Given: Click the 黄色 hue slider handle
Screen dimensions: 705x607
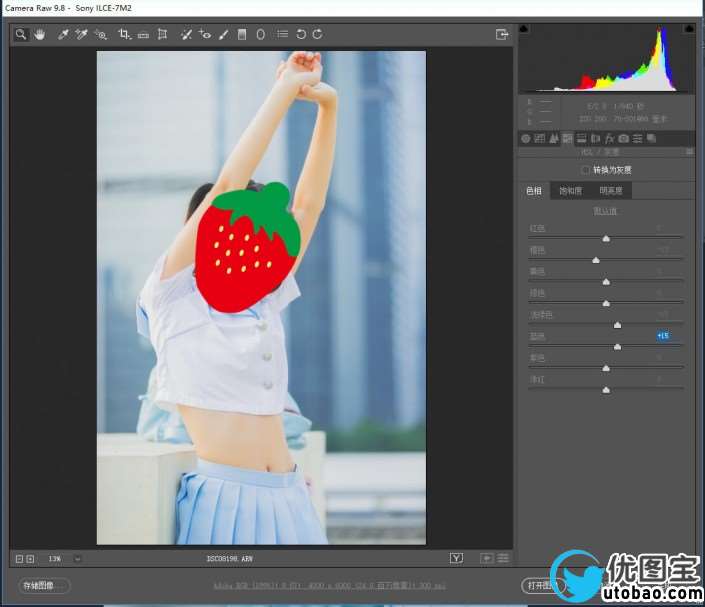Looking at the screenshot, I should (x=606, y=281).
